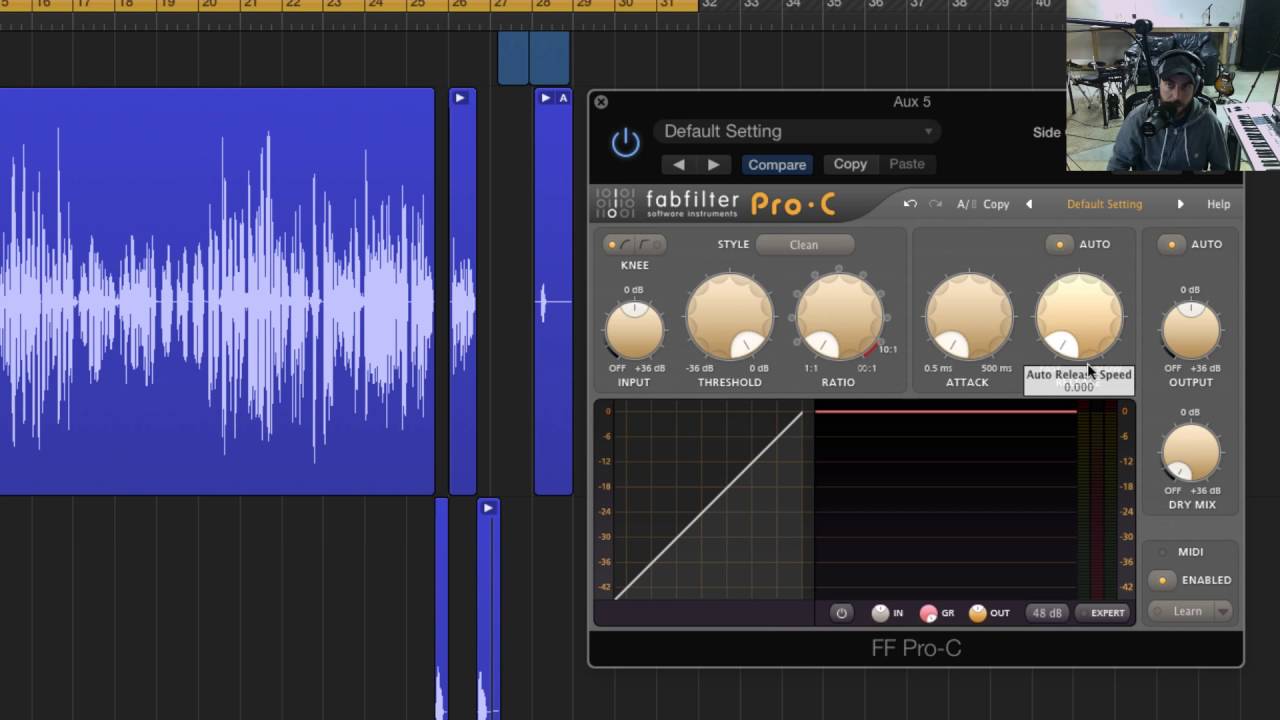Toggle the plugin power bypass button
The width and height of the screenshot is (1280, 720).
(626, 143)
